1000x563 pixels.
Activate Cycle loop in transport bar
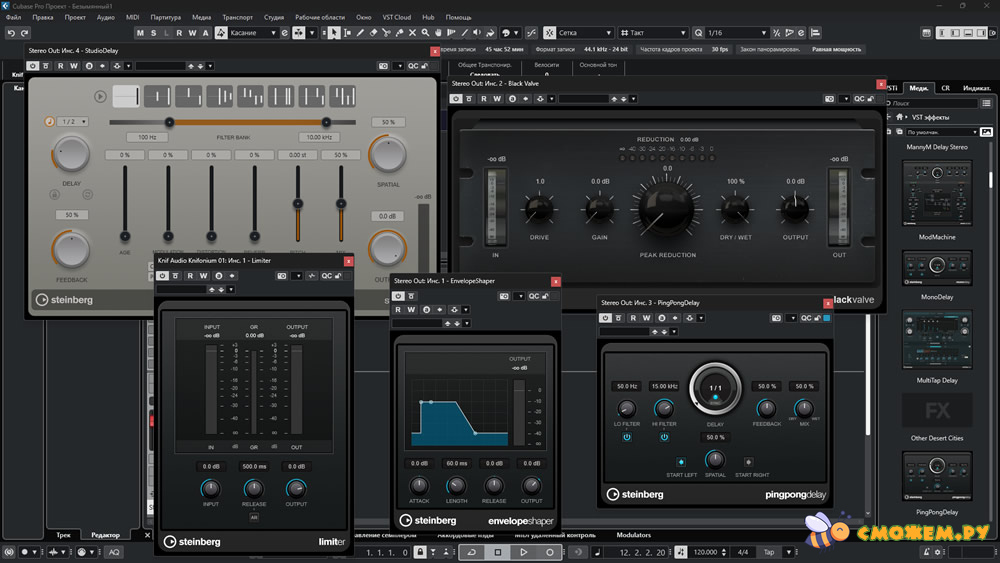pos(472,552)
